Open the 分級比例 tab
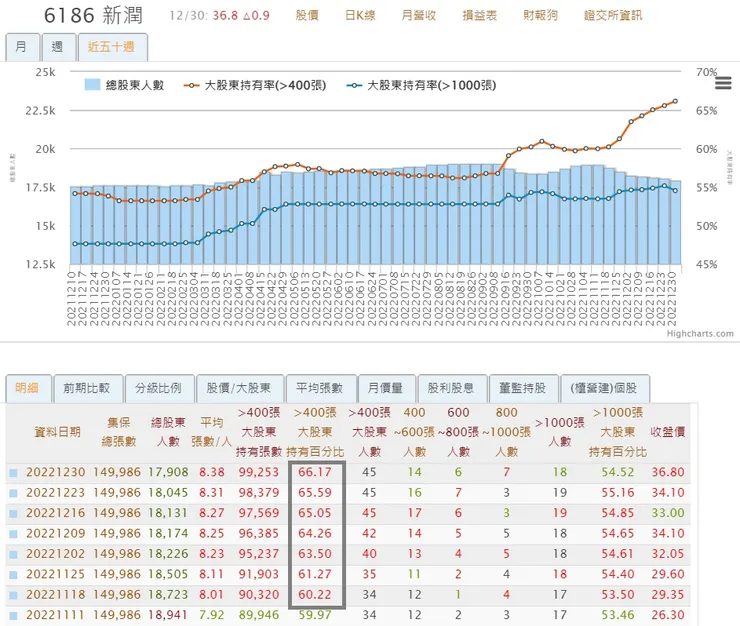This screenshot has width=740, height=626. [159, 388]
